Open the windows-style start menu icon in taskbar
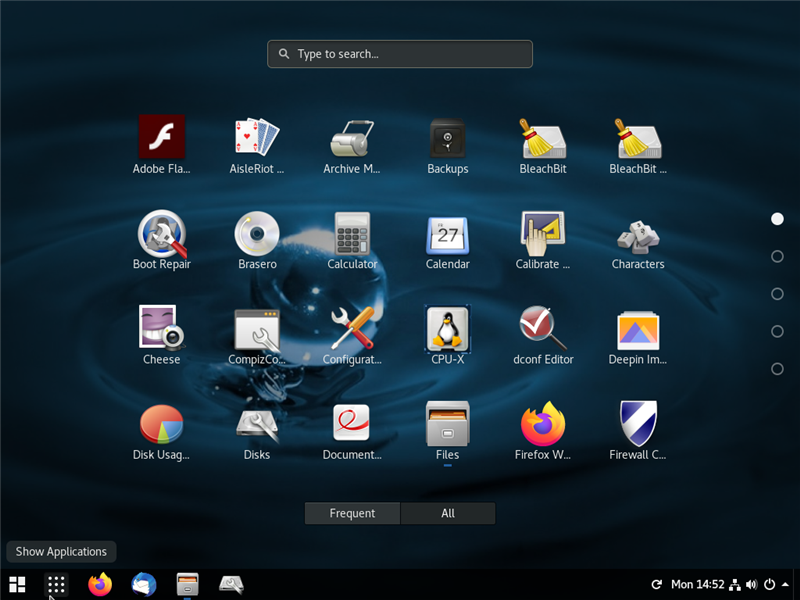Screen dimensions: 800x600 tap(17, 585)
